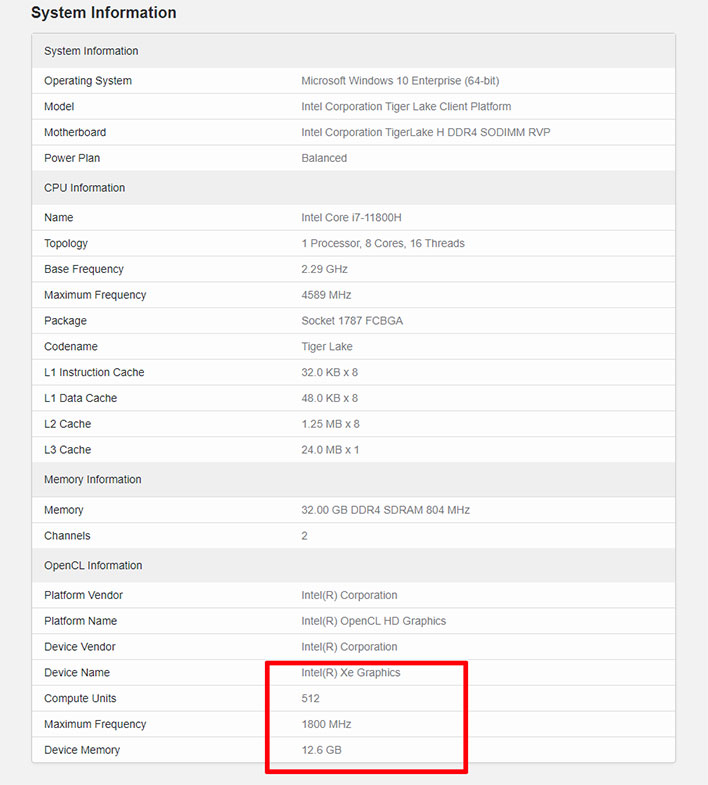
Task: Click the '4589 MHz' maximum frequency value
Action: (326, 295)
